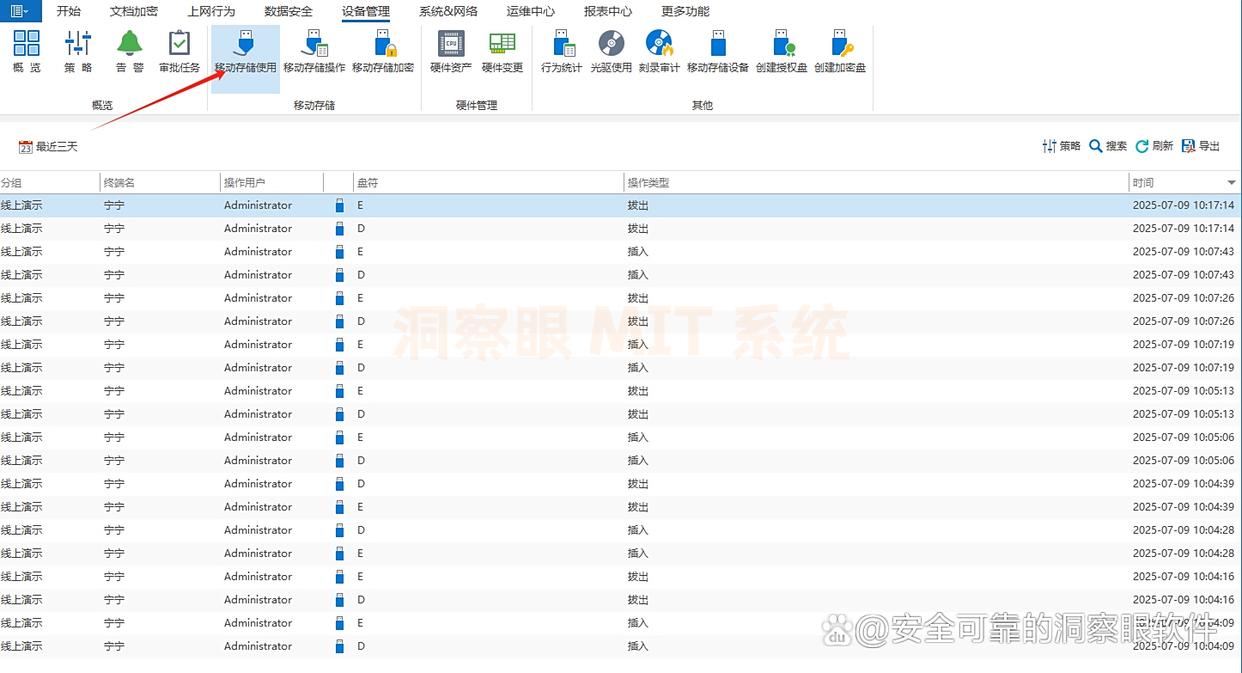Click the 搜索 search button
Viewport: 1242px width, 673px height.
[x=1108, y=146]
